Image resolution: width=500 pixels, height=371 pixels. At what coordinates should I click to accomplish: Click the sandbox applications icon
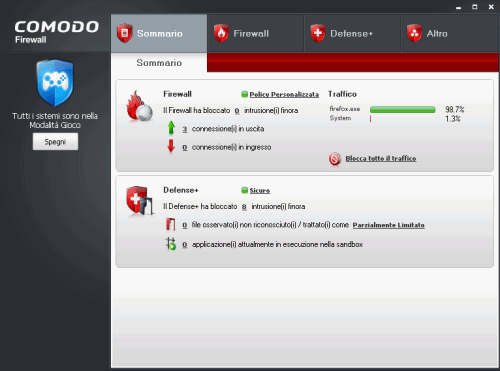click(x=171, y=244)
